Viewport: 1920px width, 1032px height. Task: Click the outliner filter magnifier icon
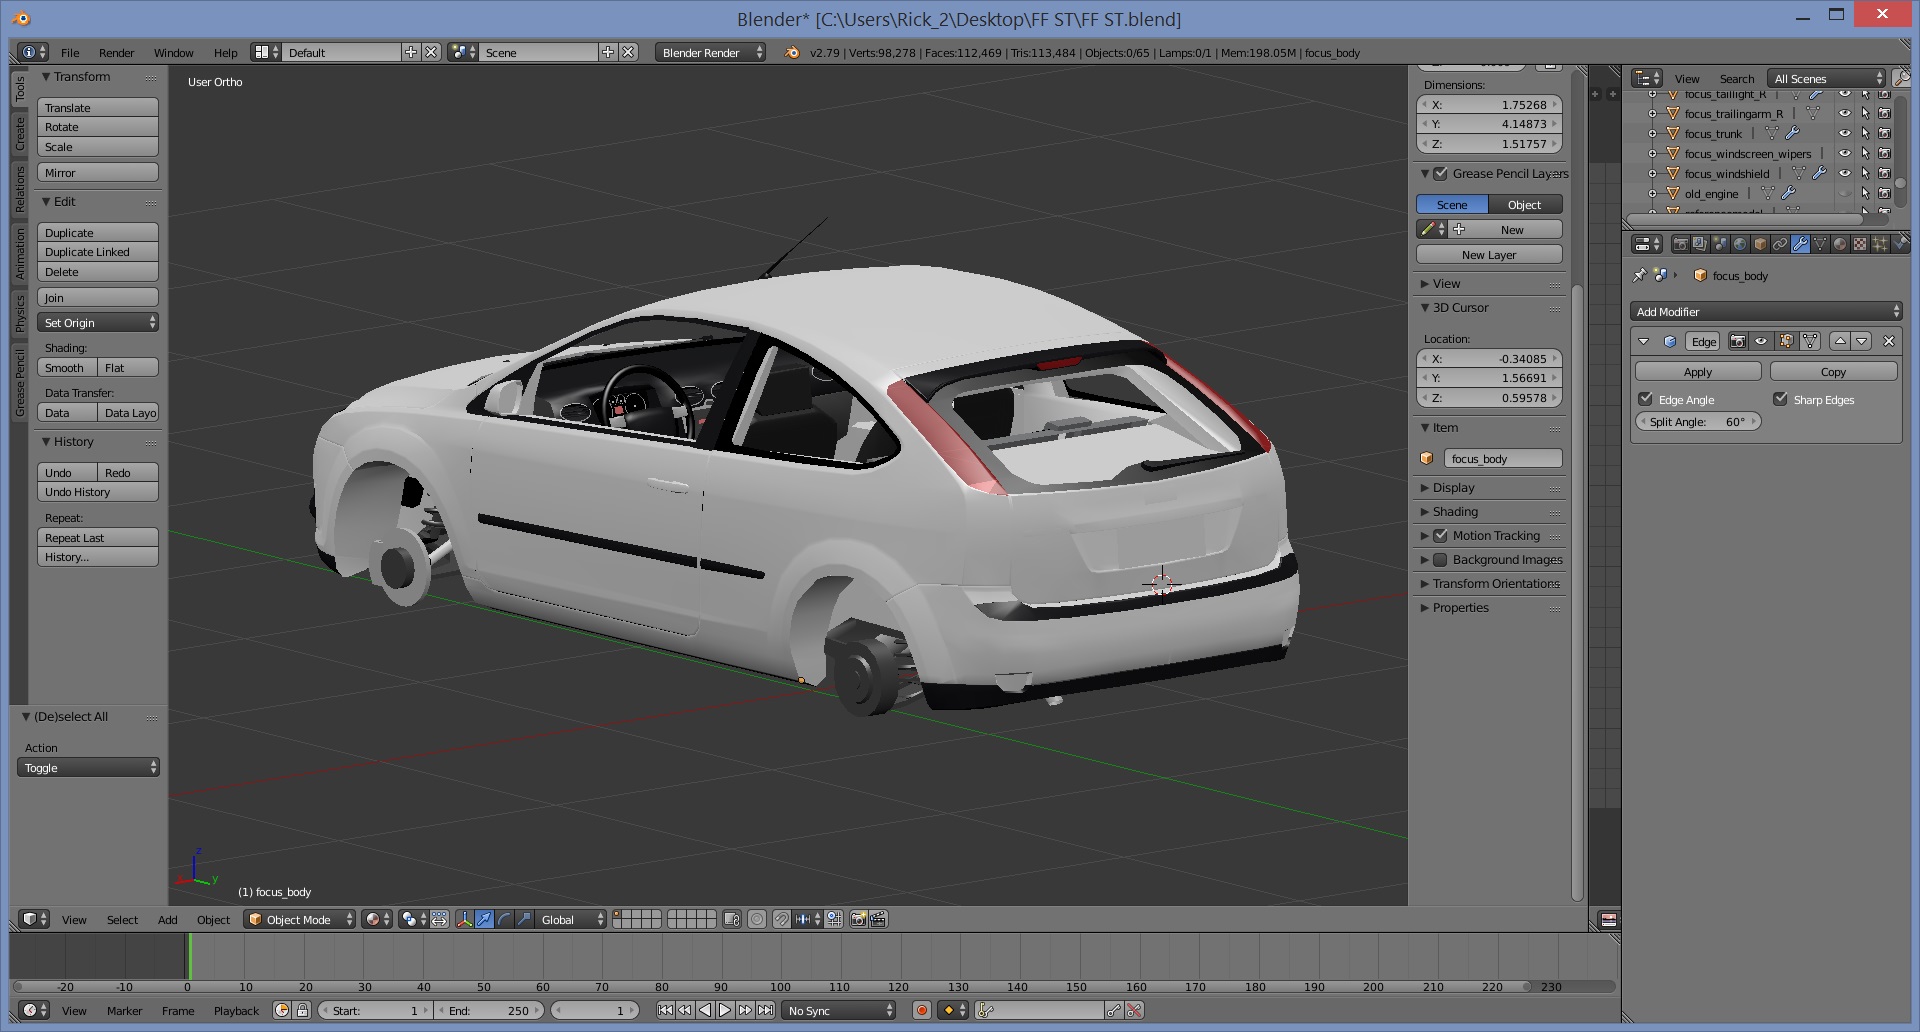coord(1901,78)
